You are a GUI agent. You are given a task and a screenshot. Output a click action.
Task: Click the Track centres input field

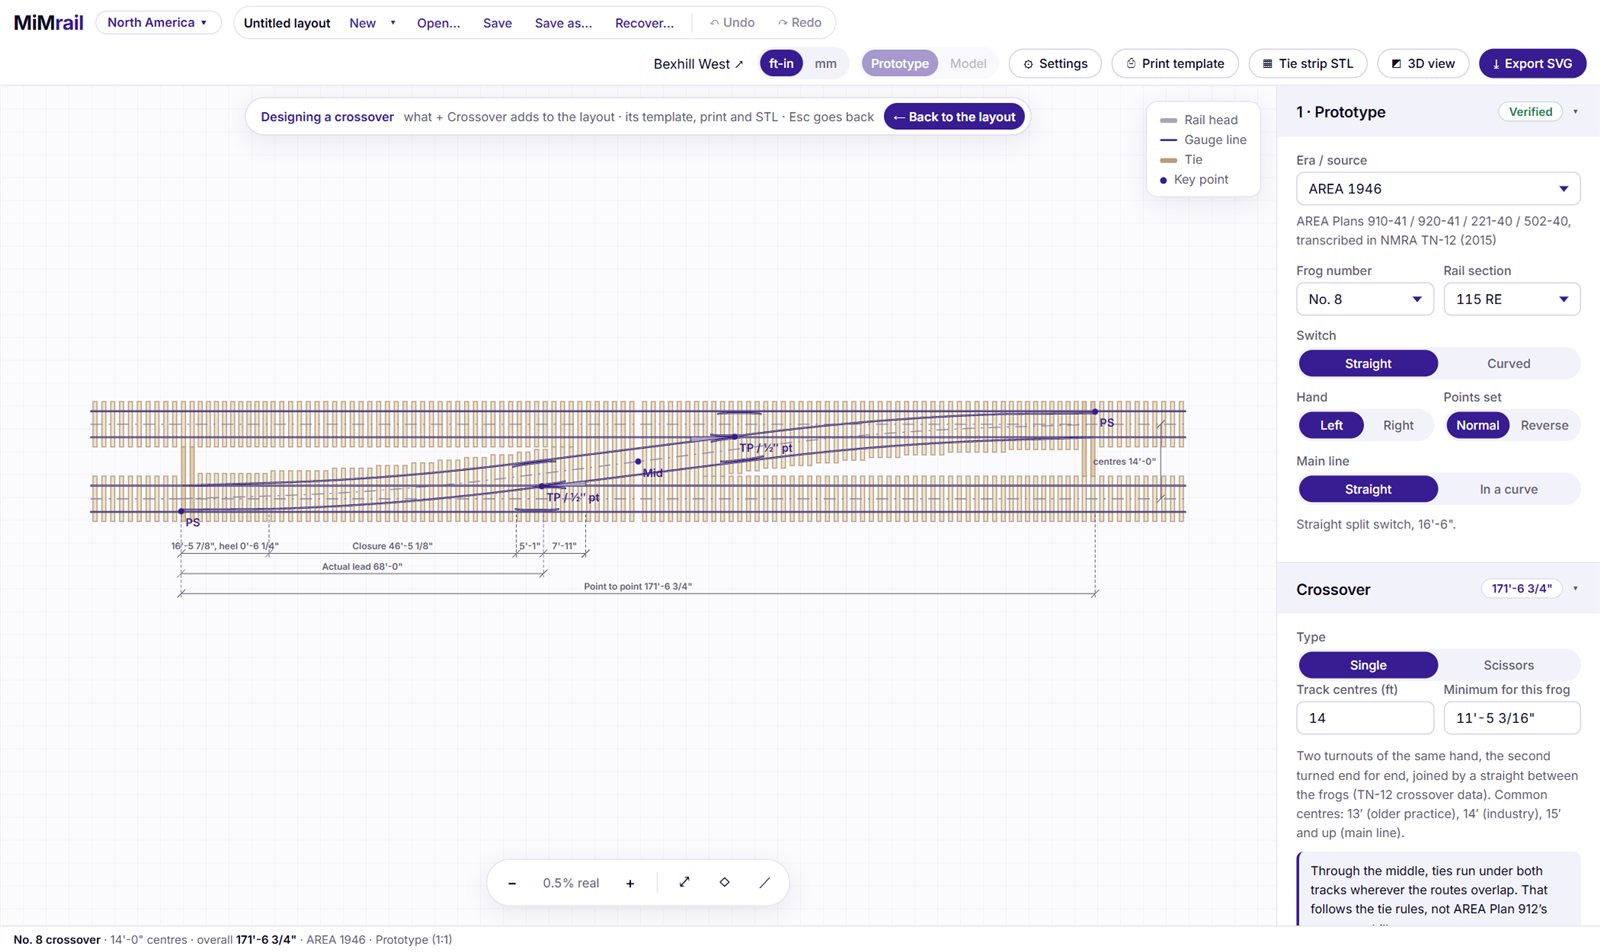(x=1365, y=718)
